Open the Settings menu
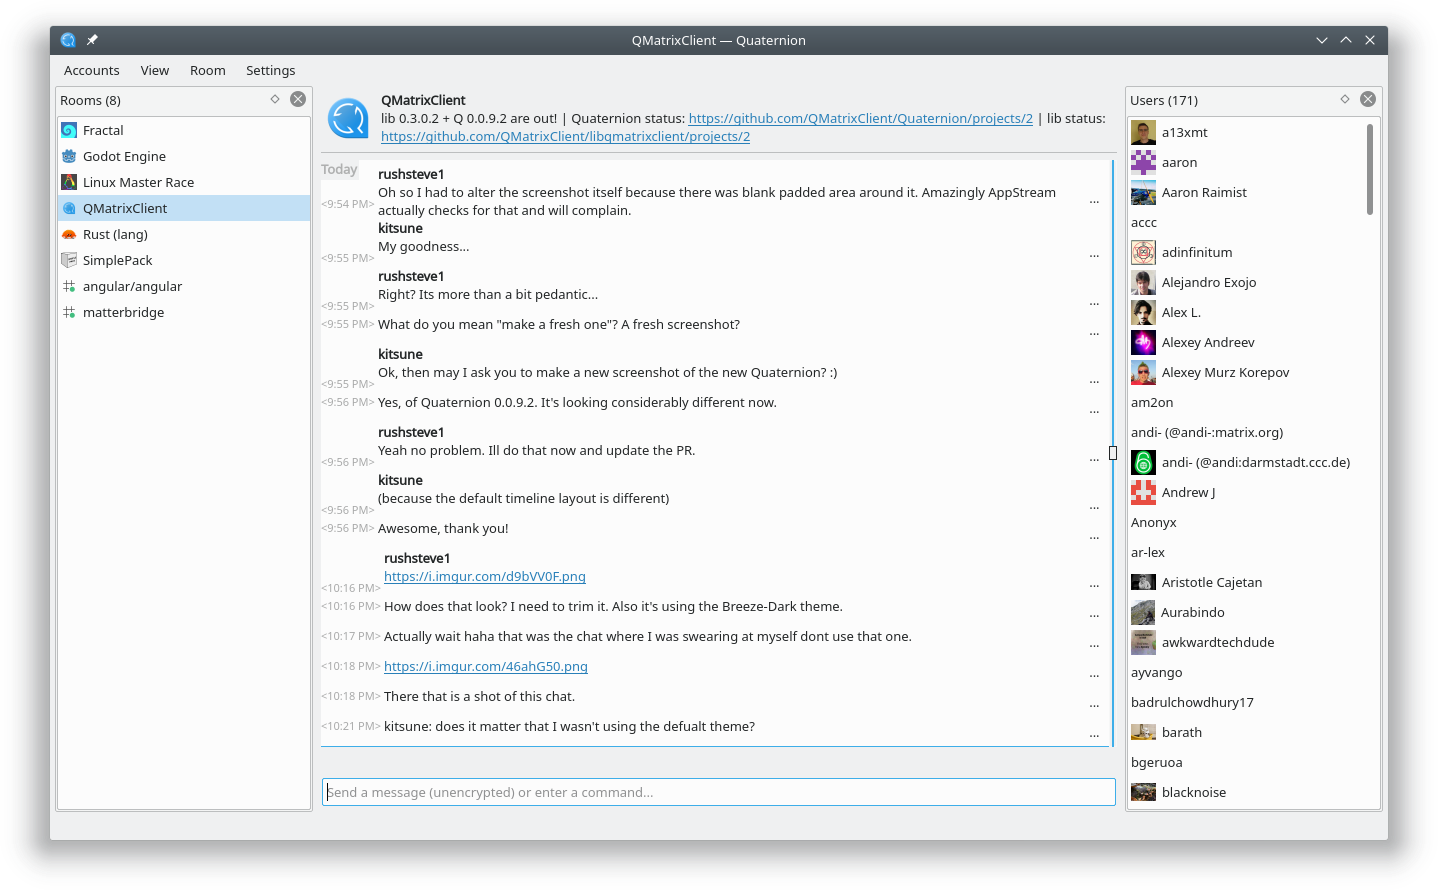The height and width of the screenshot is (890, 1438). [x=271, y=70]
